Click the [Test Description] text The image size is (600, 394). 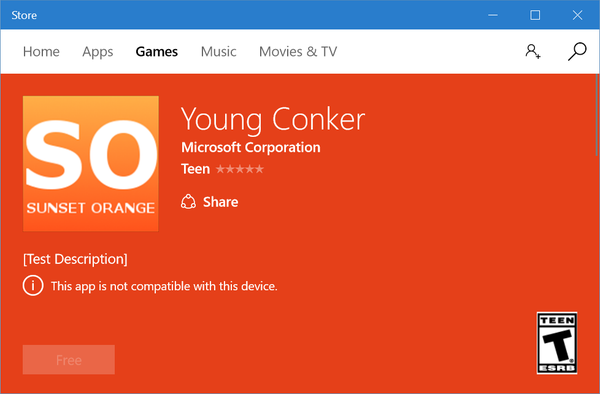coord(75,259)
